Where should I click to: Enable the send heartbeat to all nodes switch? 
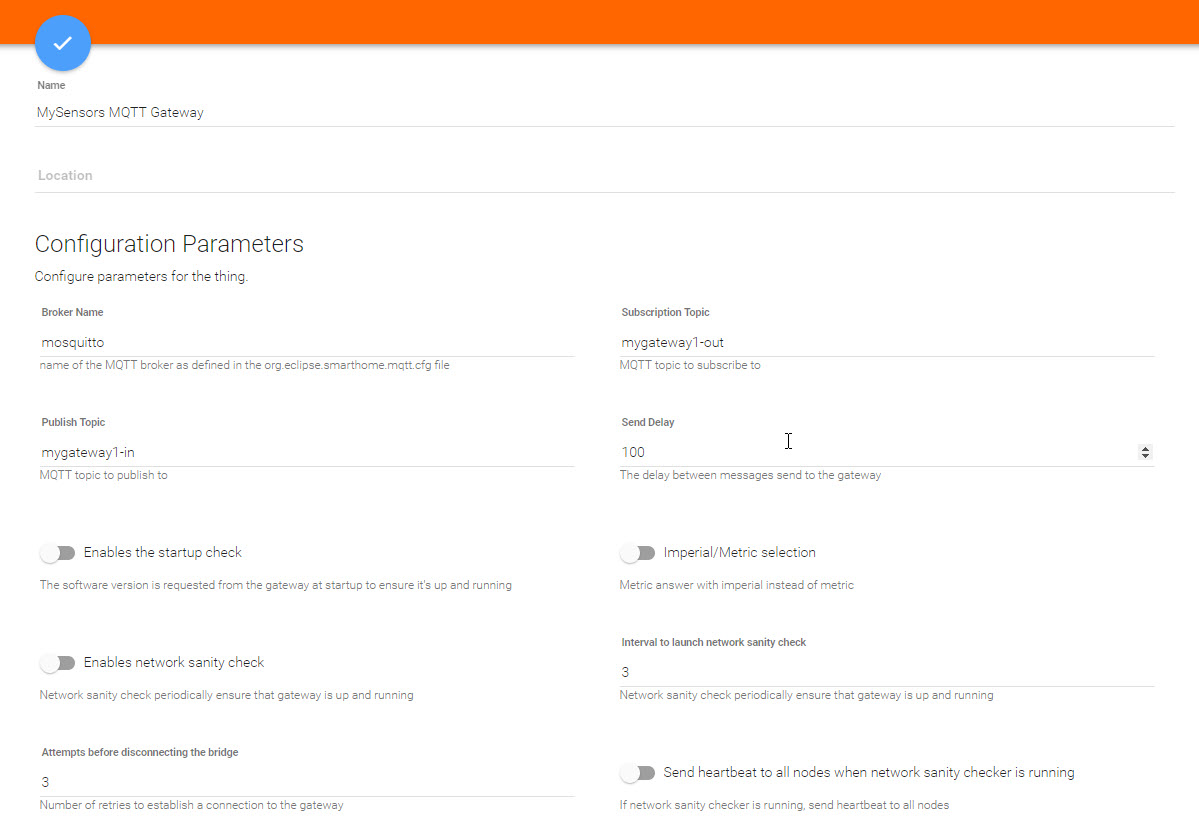click(x=637, y=773)
